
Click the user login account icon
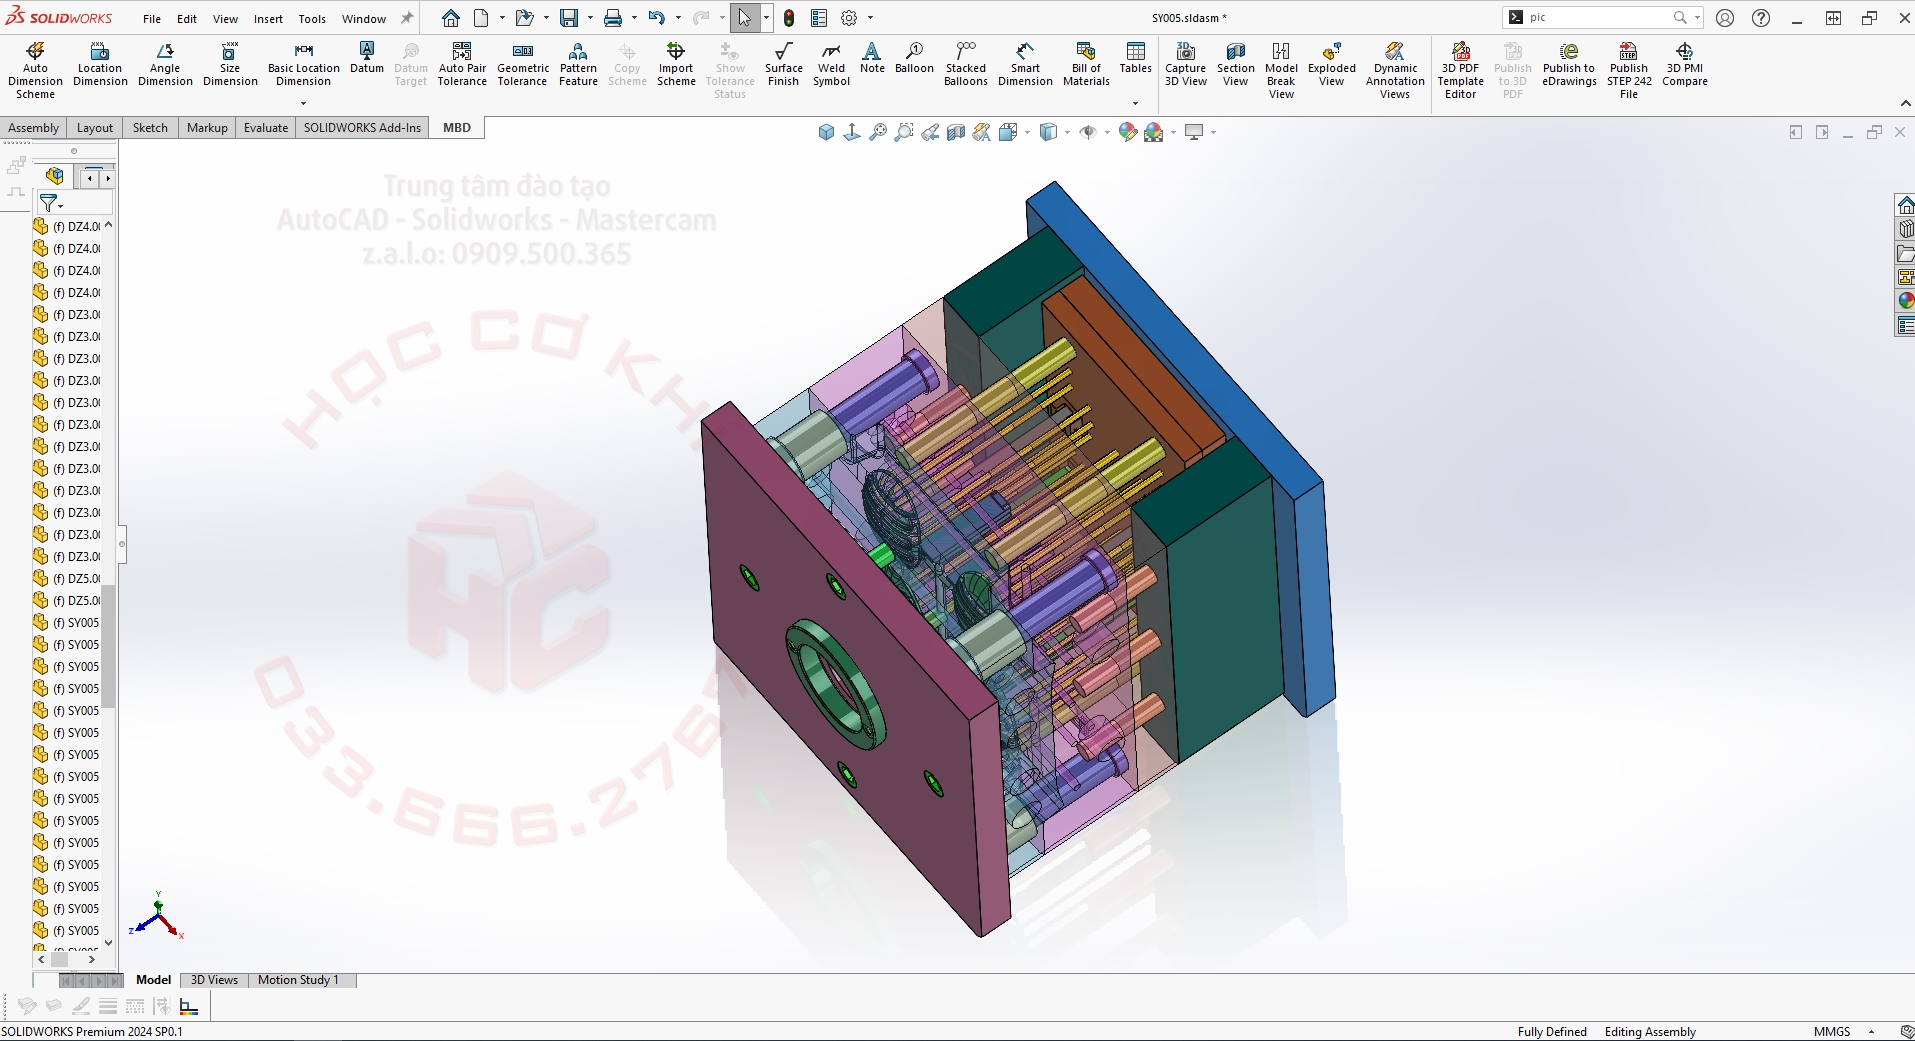pyautogui.click(x=1725, y=18)
